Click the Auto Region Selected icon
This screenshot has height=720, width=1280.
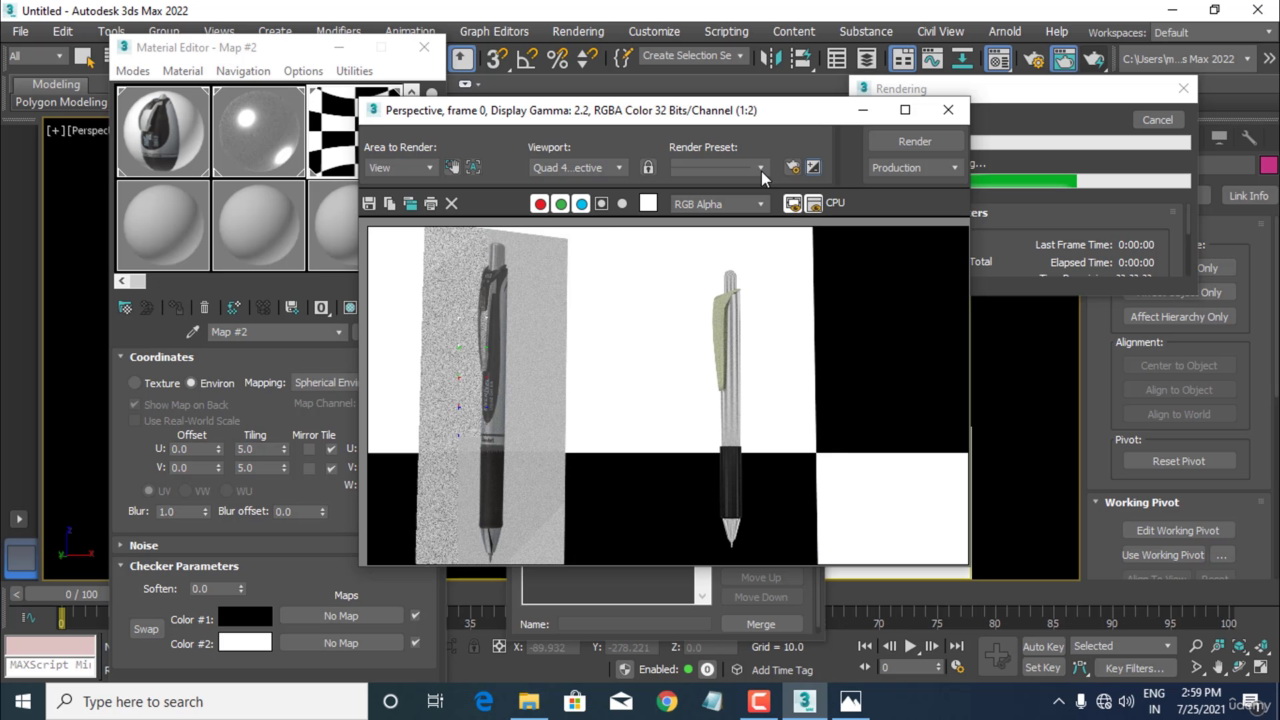pos(474,168)
